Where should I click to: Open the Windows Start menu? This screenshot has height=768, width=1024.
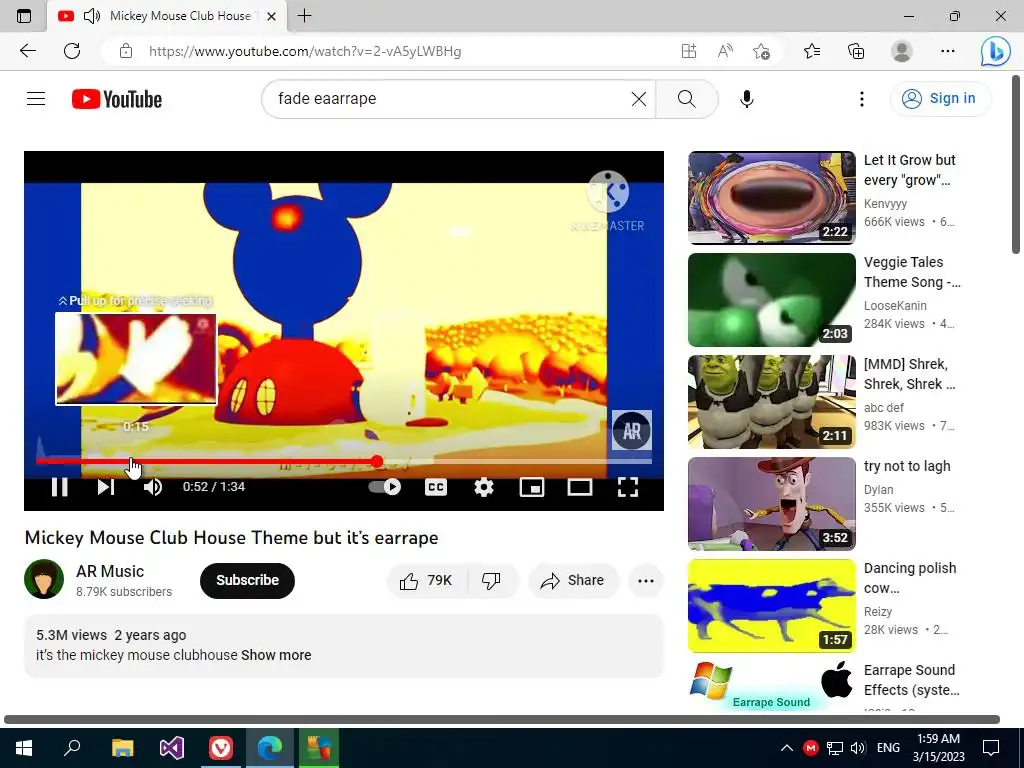click(x=24, y=748)
